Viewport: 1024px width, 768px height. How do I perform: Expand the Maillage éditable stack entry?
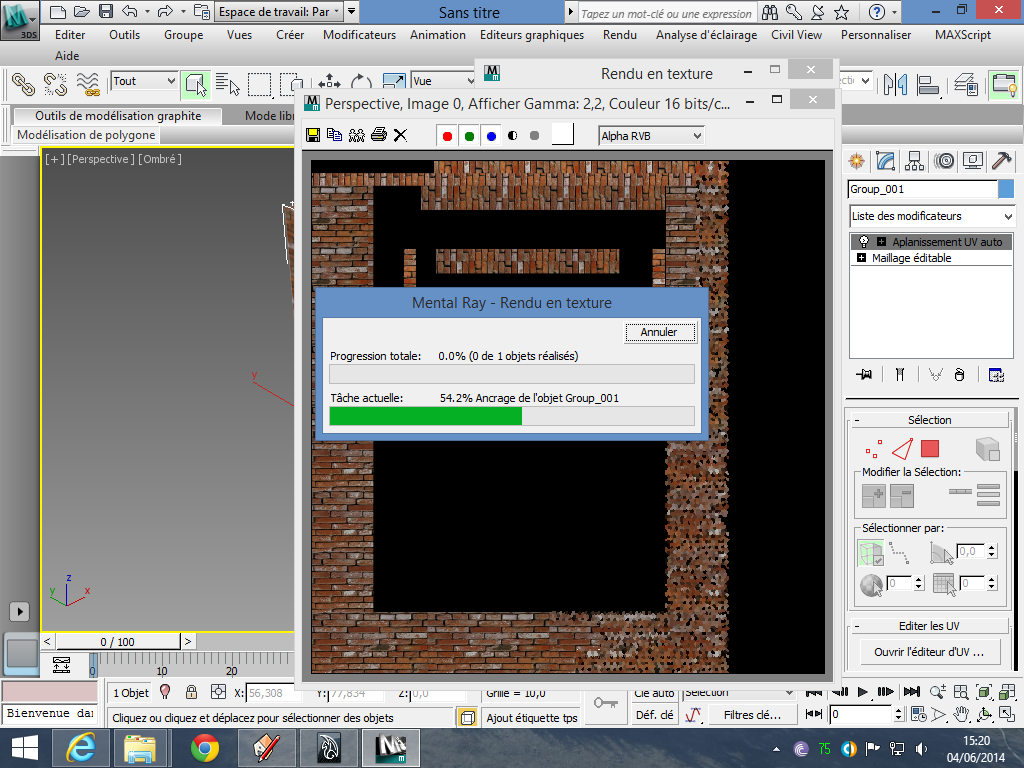[x=861, y=258]
